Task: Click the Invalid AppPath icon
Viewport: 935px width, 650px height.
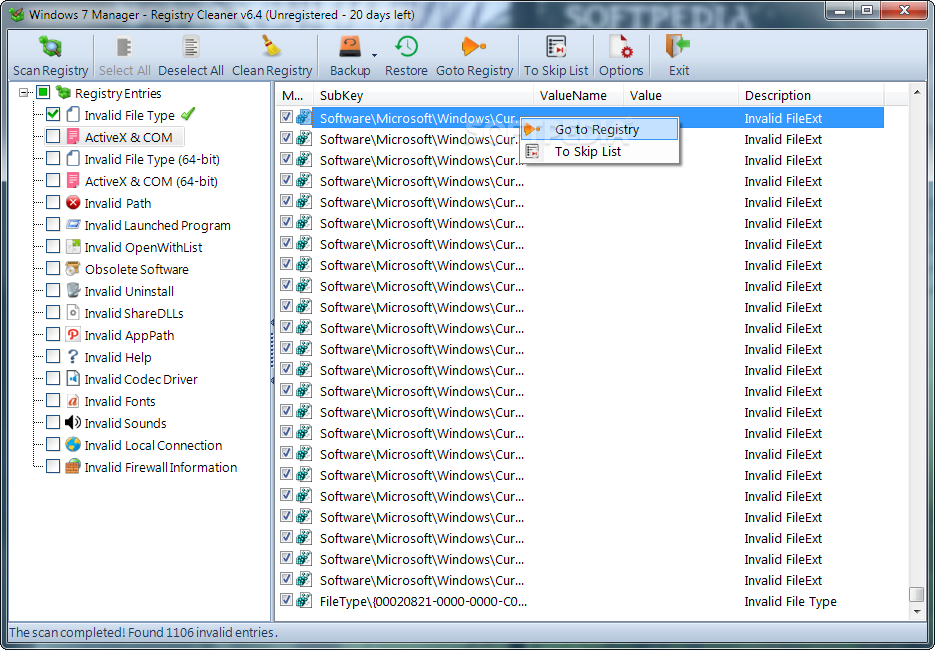Action: coord(73,335)
